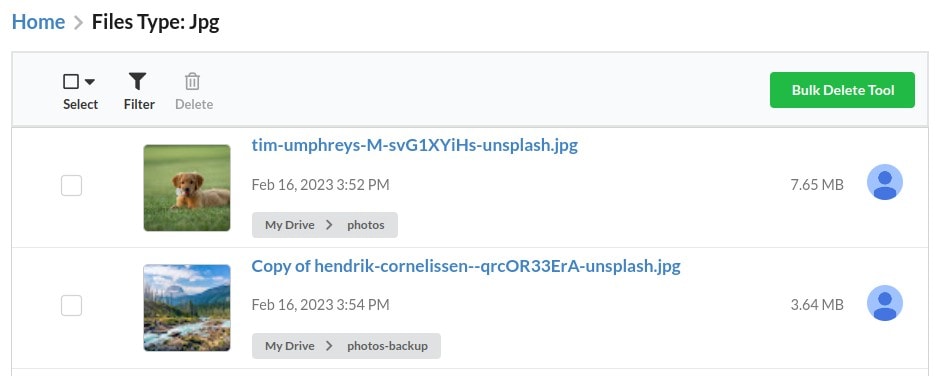The height and width of the screenshot is (376, 941).
Task: Click the Delete trash can icon
Action: click(192, 81)
